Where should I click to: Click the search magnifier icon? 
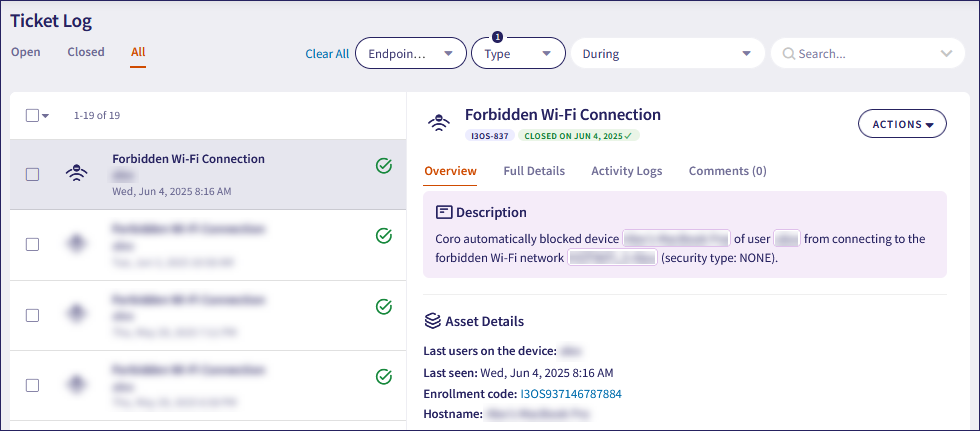point(789,54)
